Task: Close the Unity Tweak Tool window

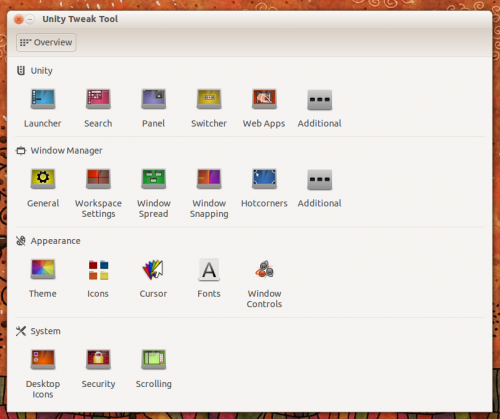Action: click(19, 19)
